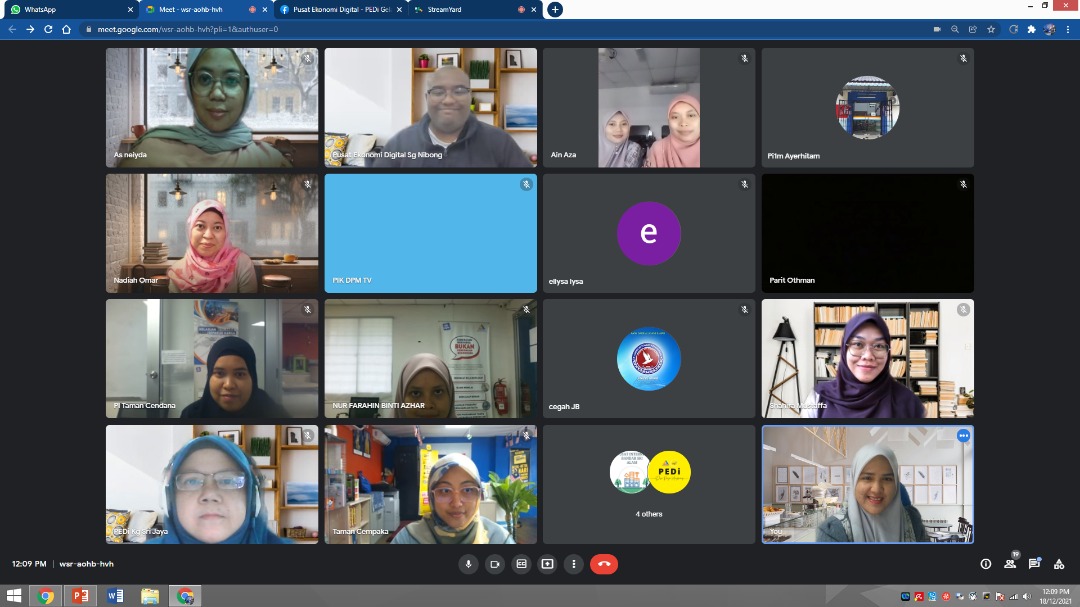Image resolution: width=1080 pixels, height=607 pixels.
Task: Expand the '4 others' participants tile
Action: point(649,484)
